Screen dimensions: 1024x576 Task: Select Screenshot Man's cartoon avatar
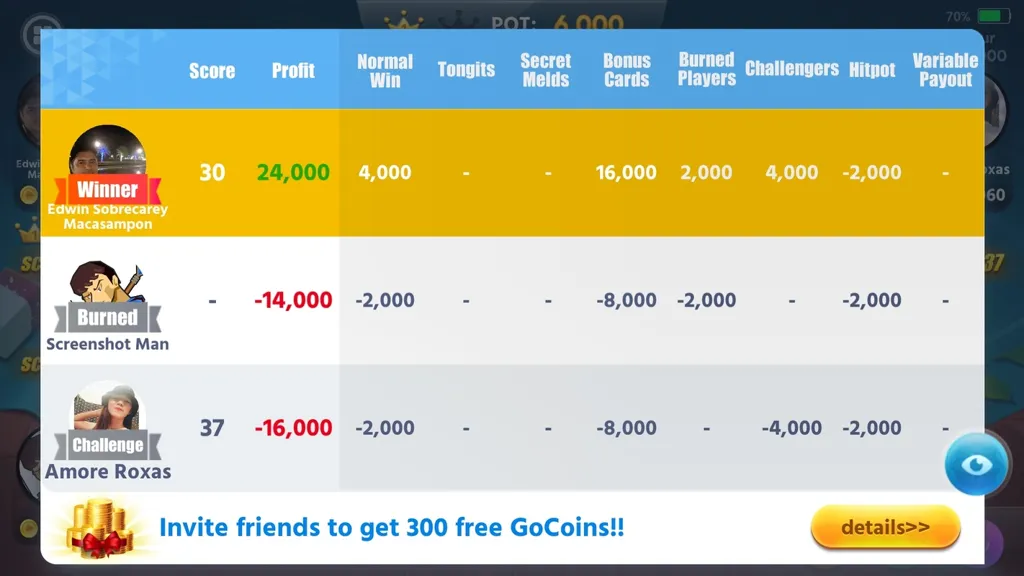106,282
